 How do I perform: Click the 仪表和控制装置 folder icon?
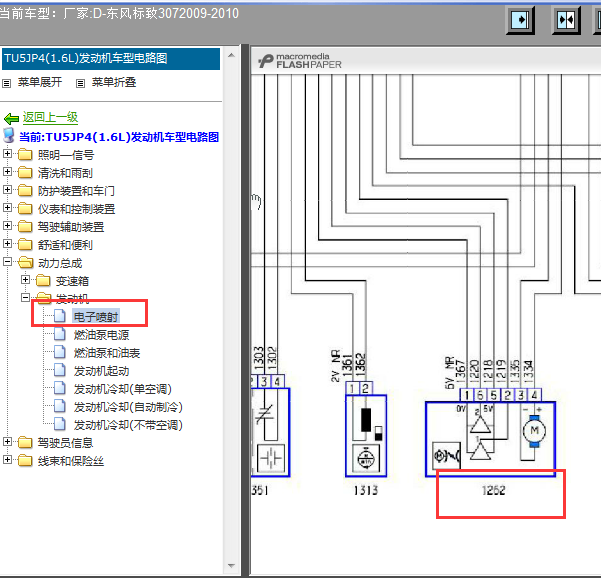(25, 209)
